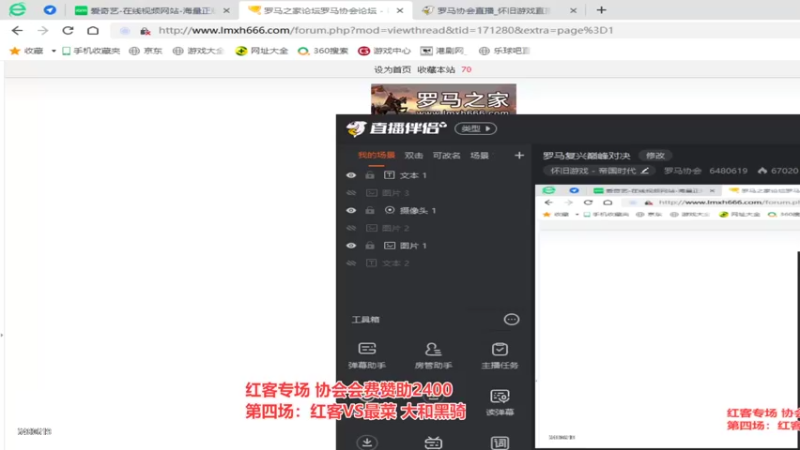This screenshot has width=800, height=450.
Task: Open the 主播任务 tool
Action: click(x=499, y=356)
